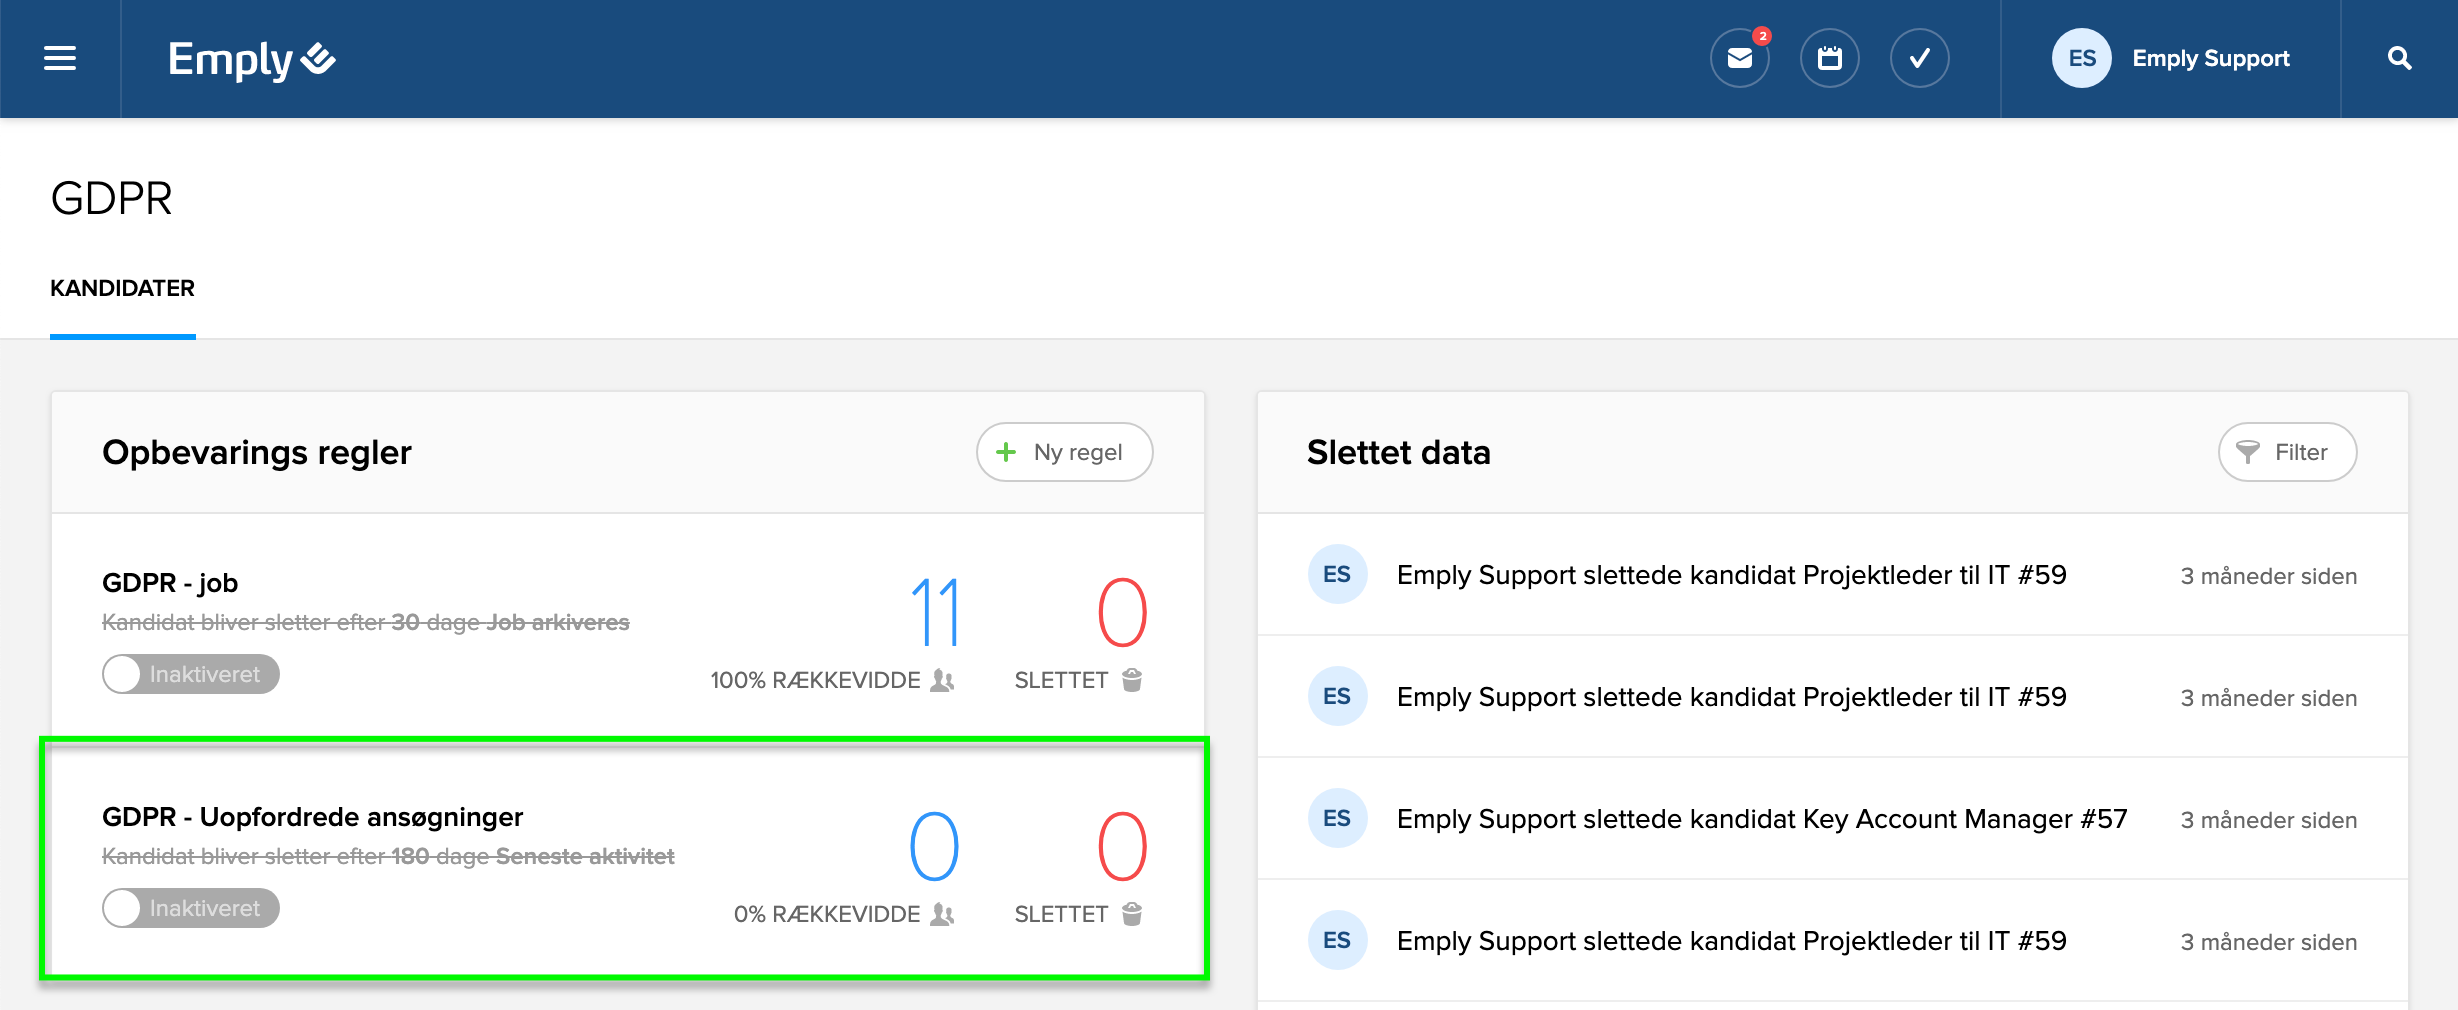Image resolution: width=2458 pixels, height=1010 pixels.
Task: Click the first Projektleder til IT #59 entry
Action: pyautogui.click(x=1731, y=575)
